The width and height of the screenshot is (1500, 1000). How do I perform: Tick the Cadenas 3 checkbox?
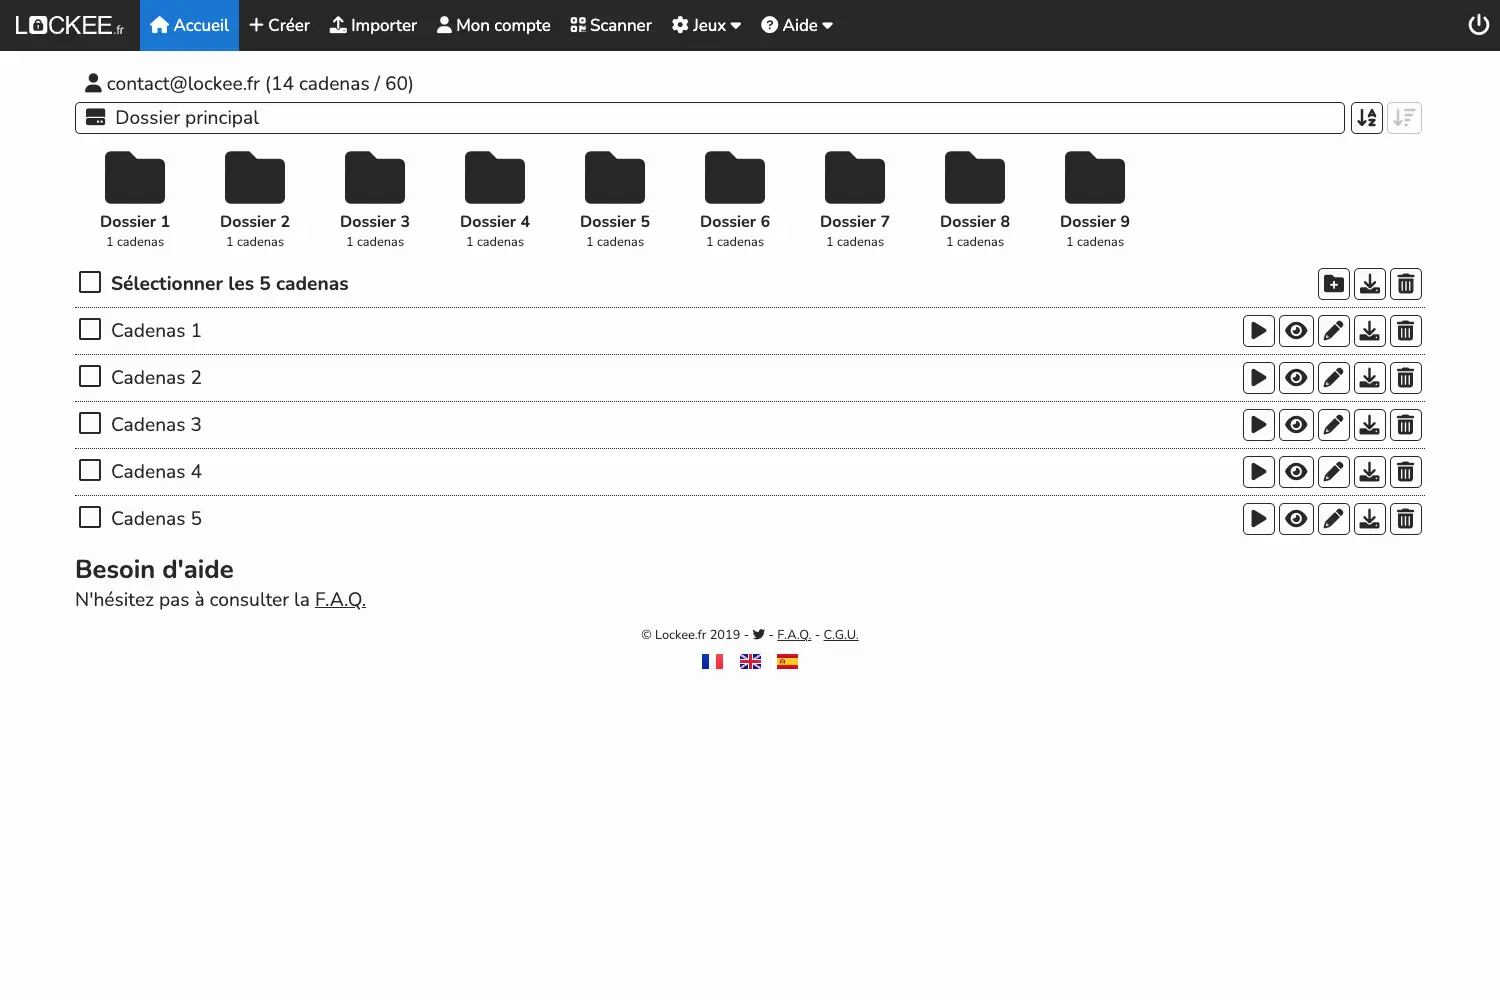point(90,423)
